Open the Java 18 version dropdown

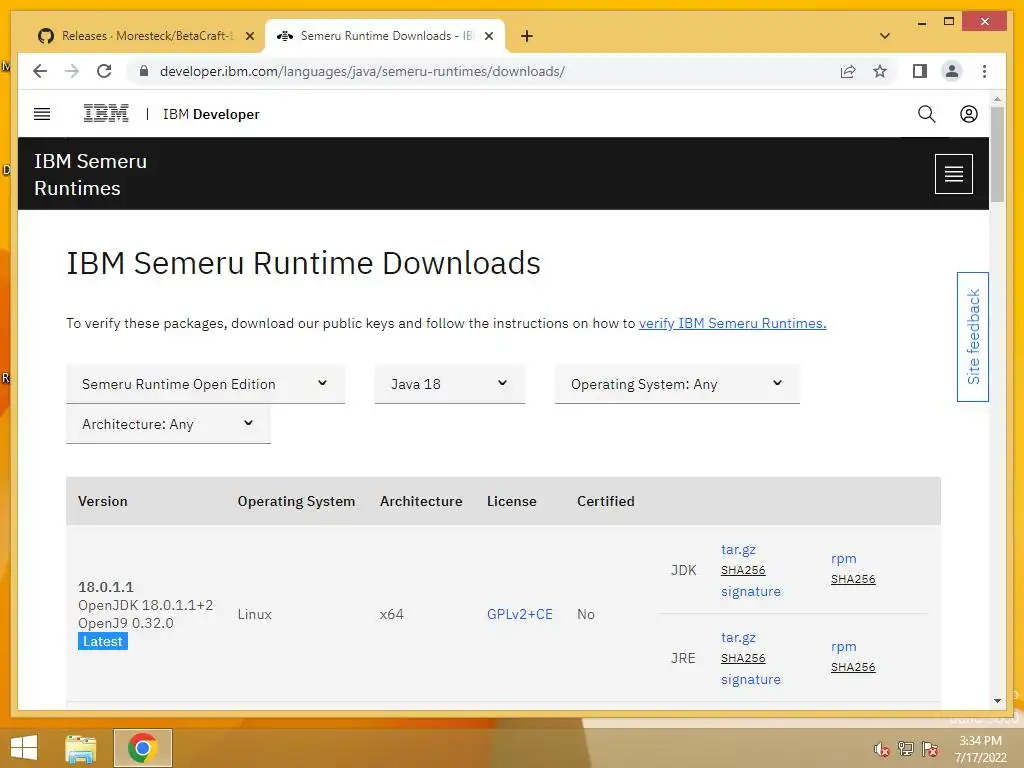click(x=449, y=384)
